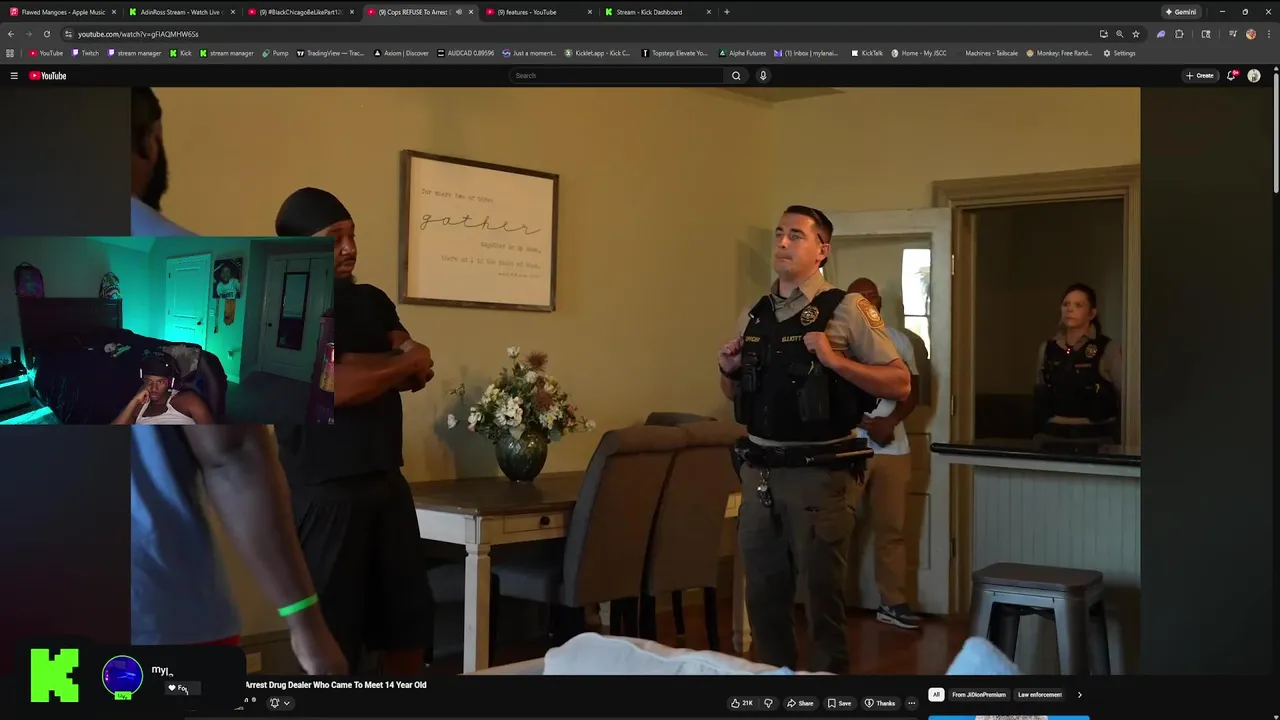The image size is (1280, 720).
Task: Like the video showing 21K
Action: [741, 703]
